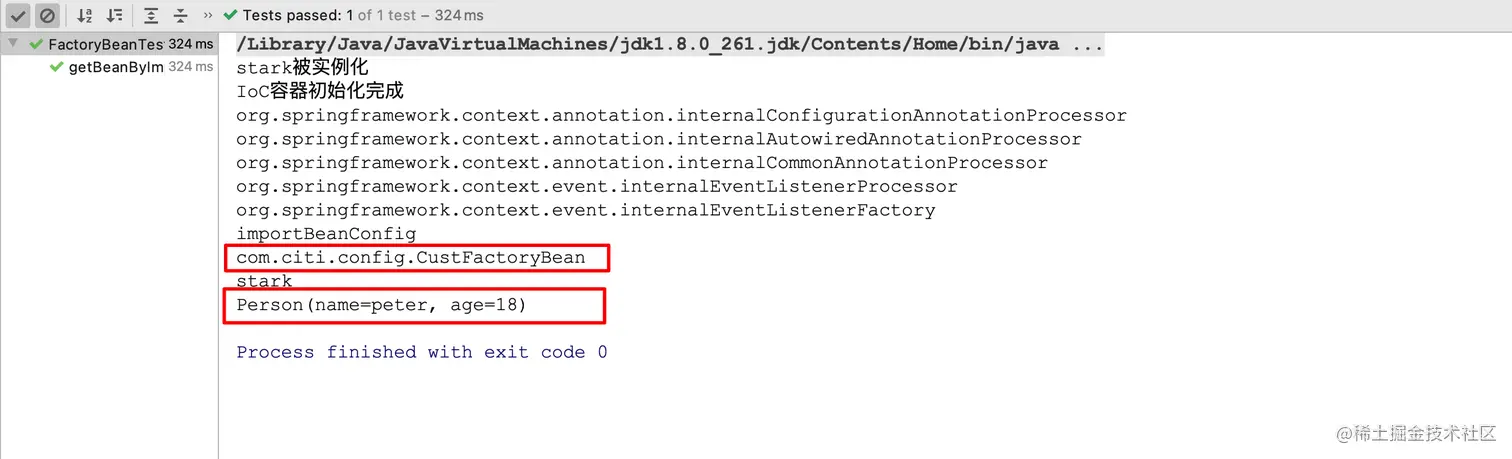
Task: Click the Person(name=peter, age=18) output line
Action: (381, 305)
